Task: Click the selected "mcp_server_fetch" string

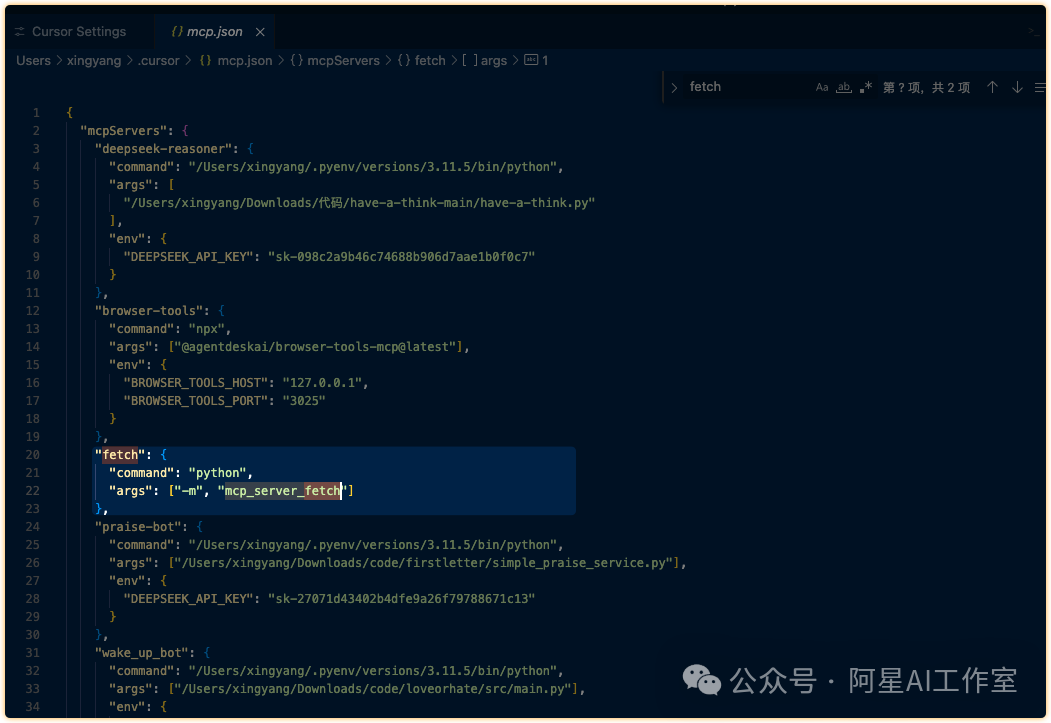Action: tap(282, 491)
